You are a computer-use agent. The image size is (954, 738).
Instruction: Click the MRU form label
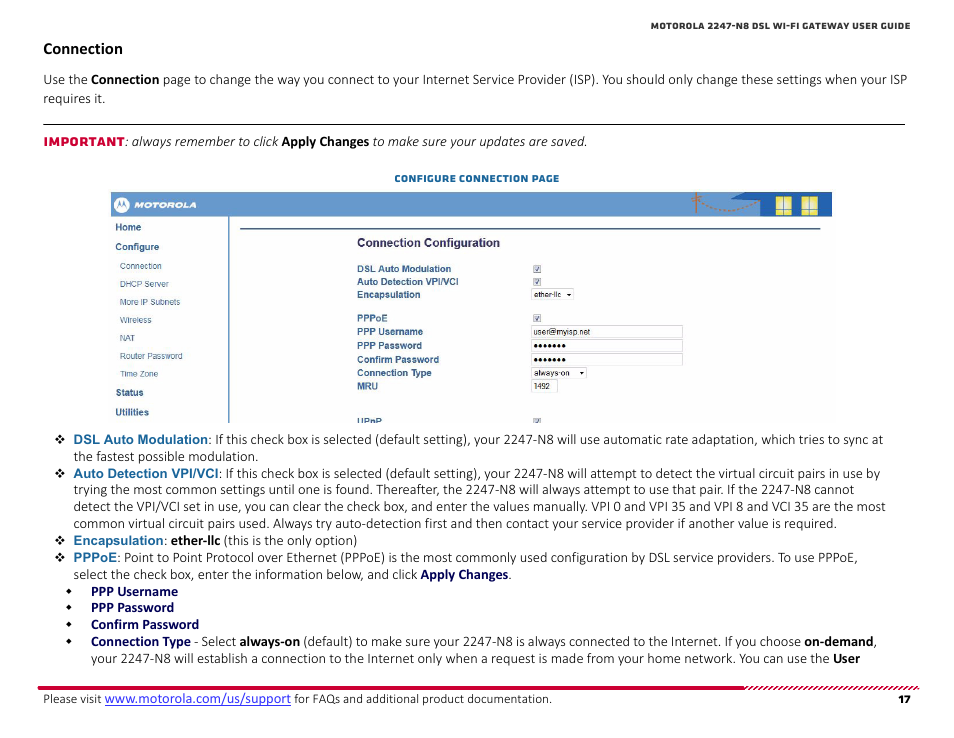point(367,386)
